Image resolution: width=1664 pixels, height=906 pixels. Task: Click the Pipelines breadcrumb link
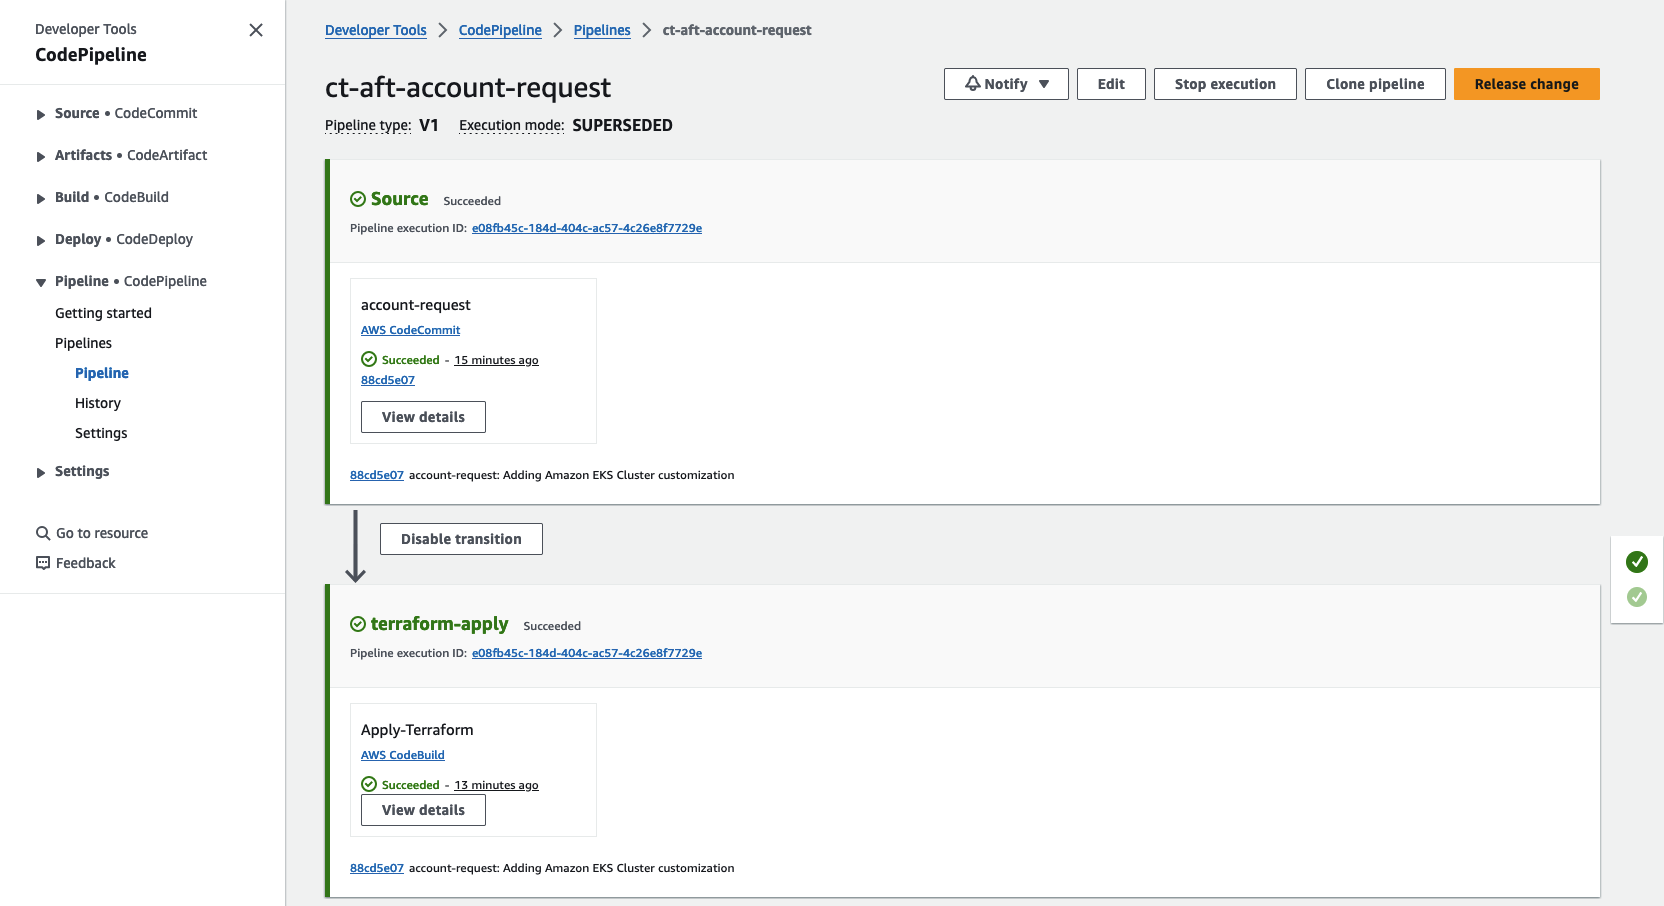tap(602, 30)
